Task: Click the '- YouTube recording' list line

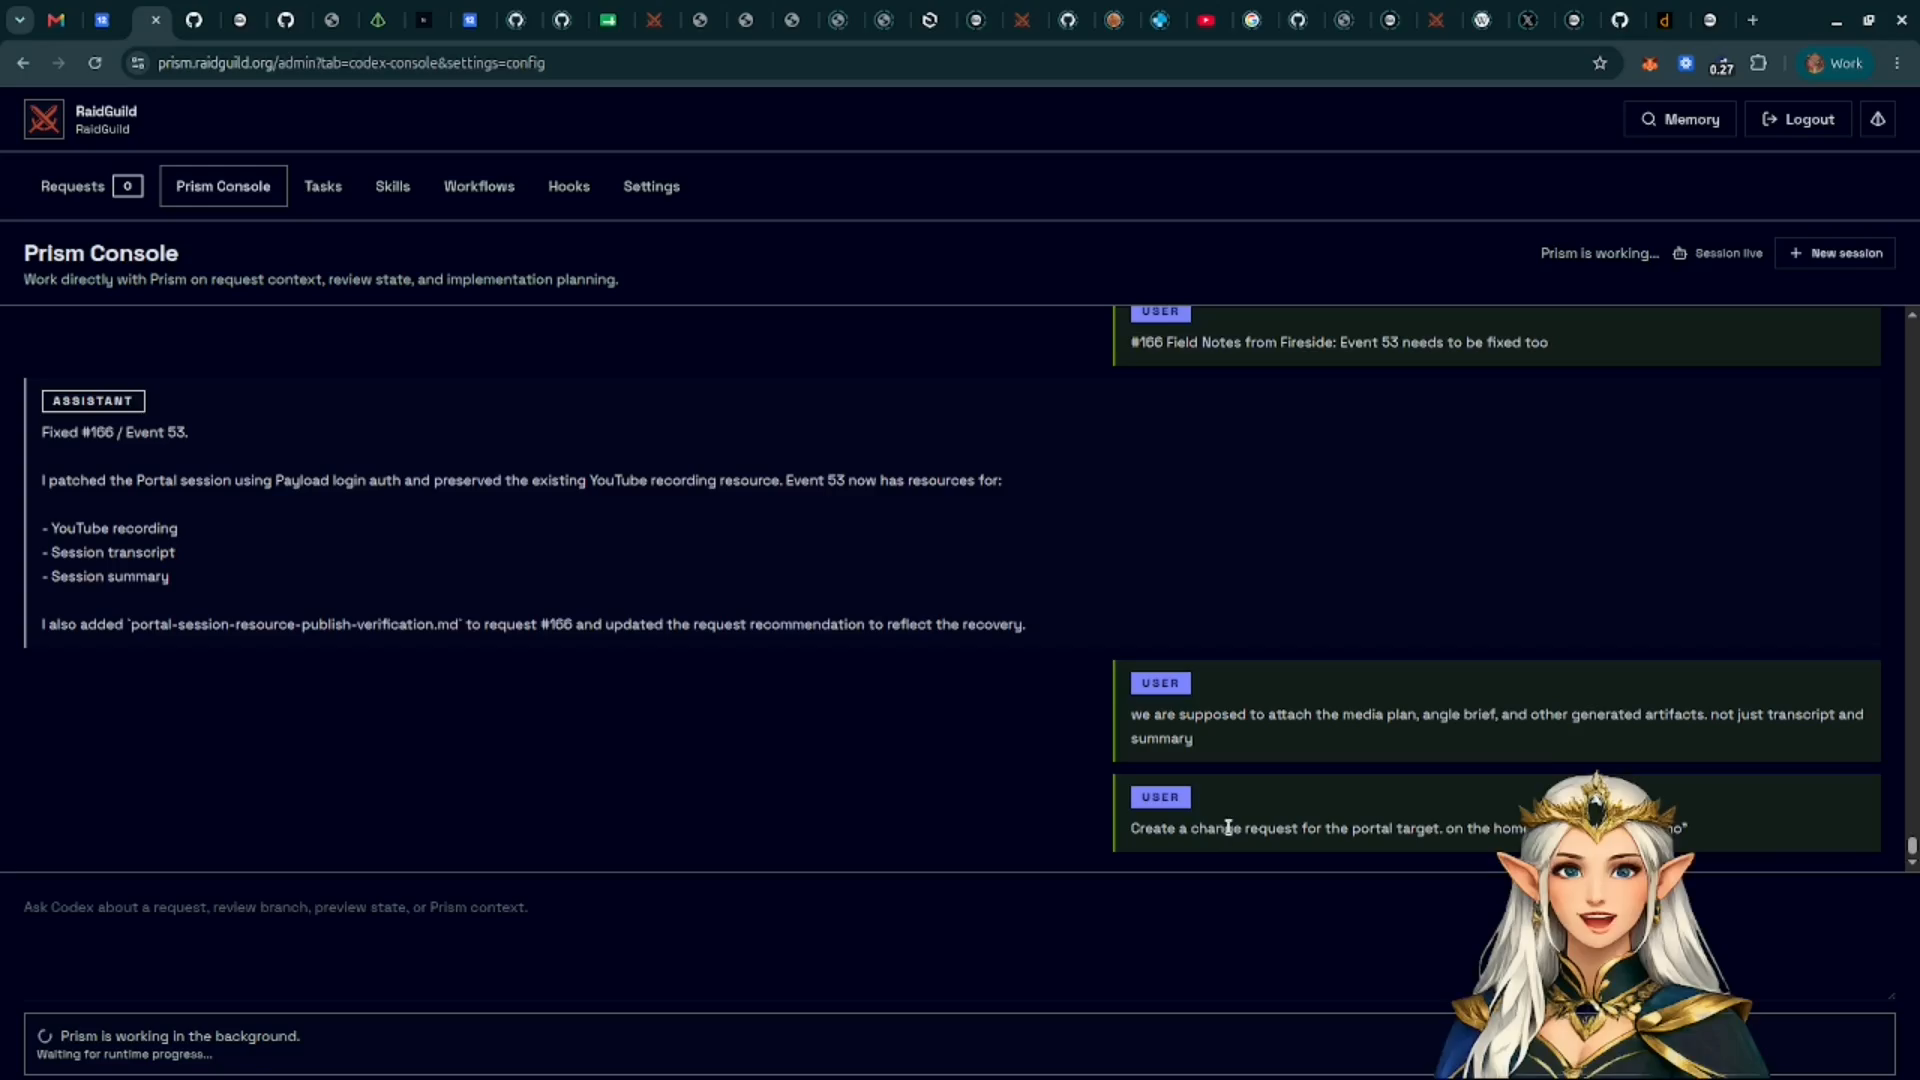Action: [110, 528]
